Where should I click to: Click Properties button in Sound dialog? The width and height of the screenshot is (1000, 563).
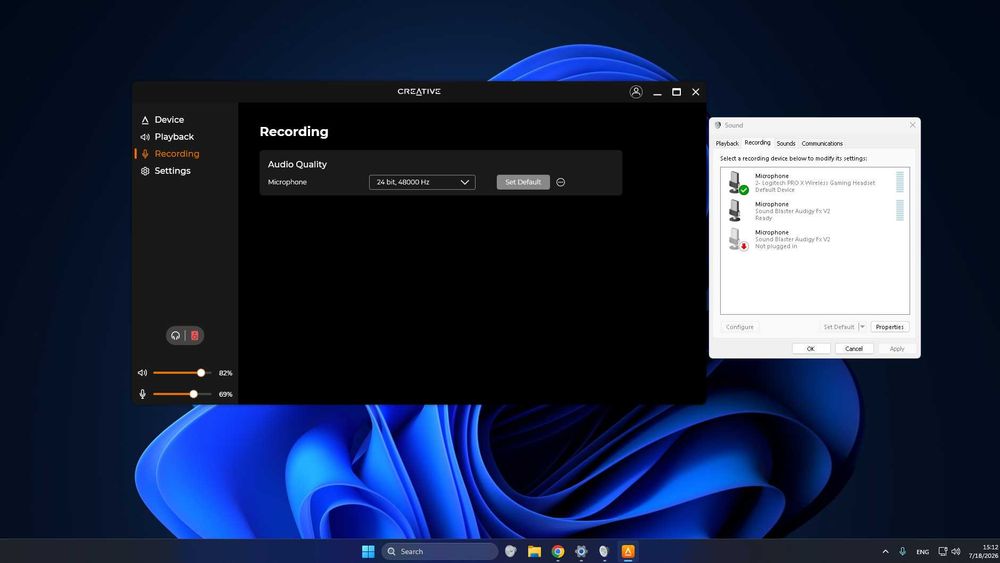(x=890, y=327)
